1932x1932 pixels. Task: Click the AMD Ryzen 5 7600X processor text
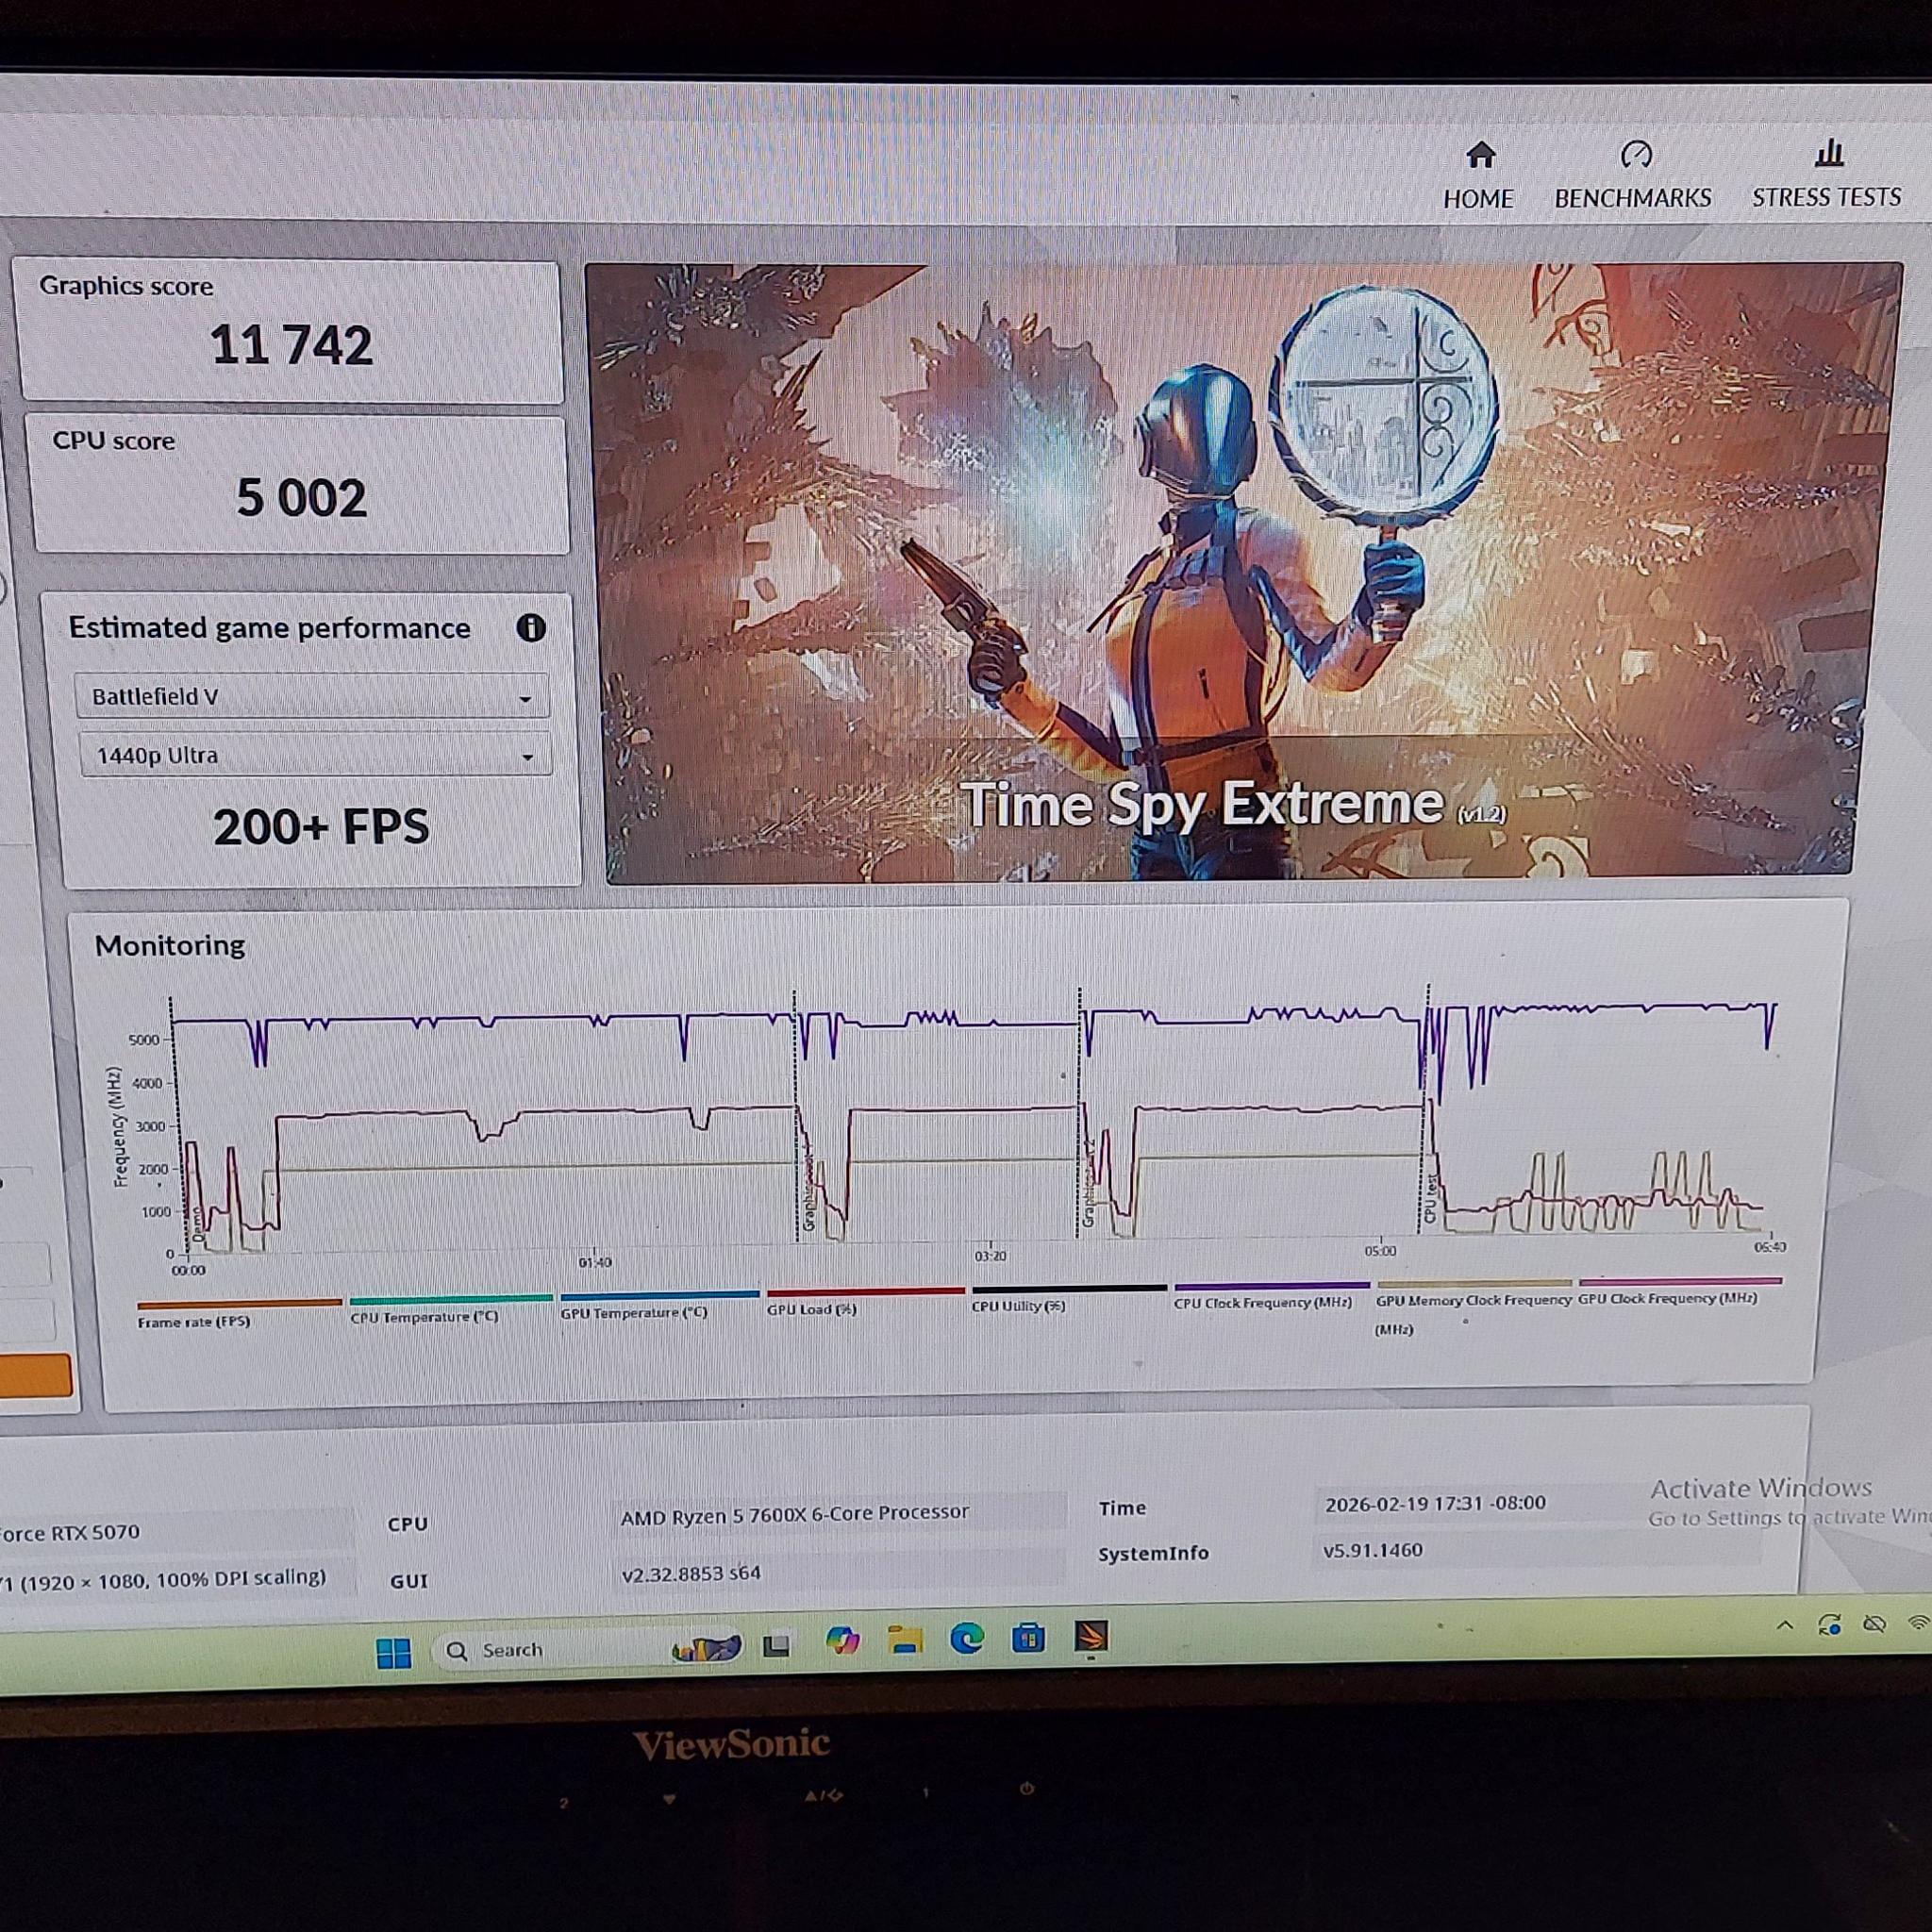(x=794, y=1515)
